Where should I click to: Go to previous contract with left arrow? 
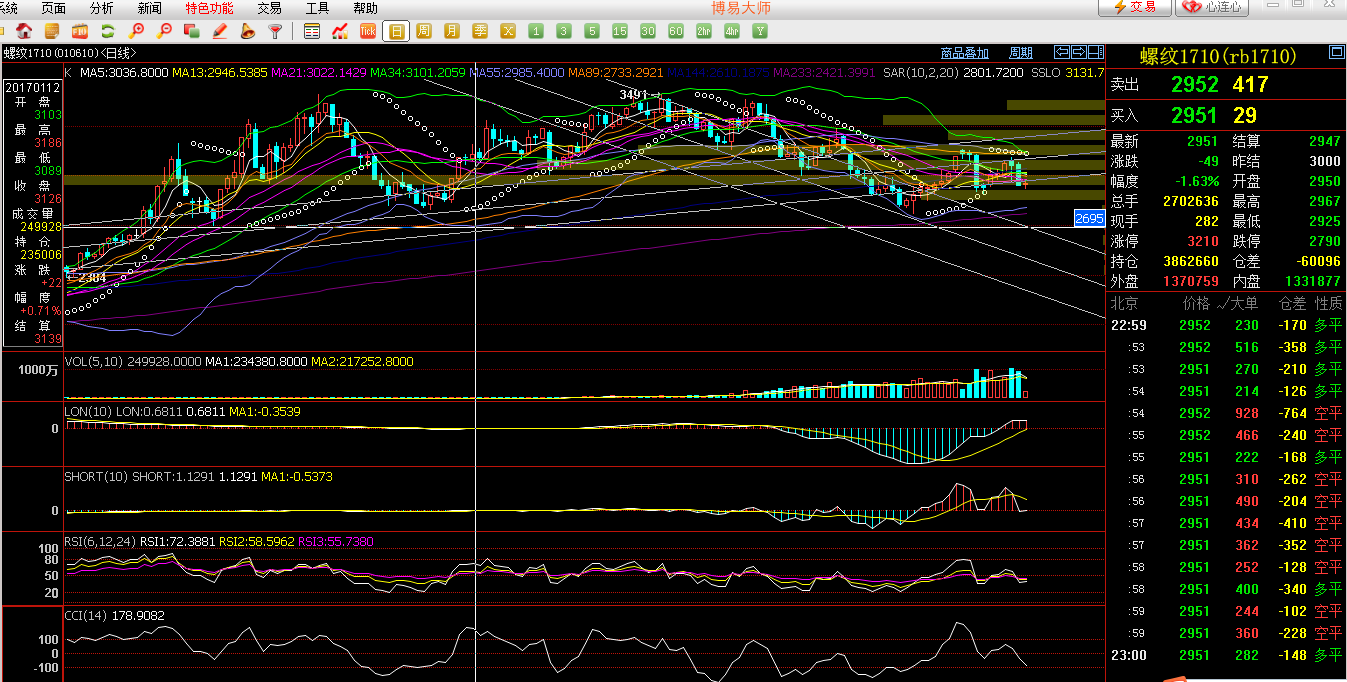(x=1063, y=52)
